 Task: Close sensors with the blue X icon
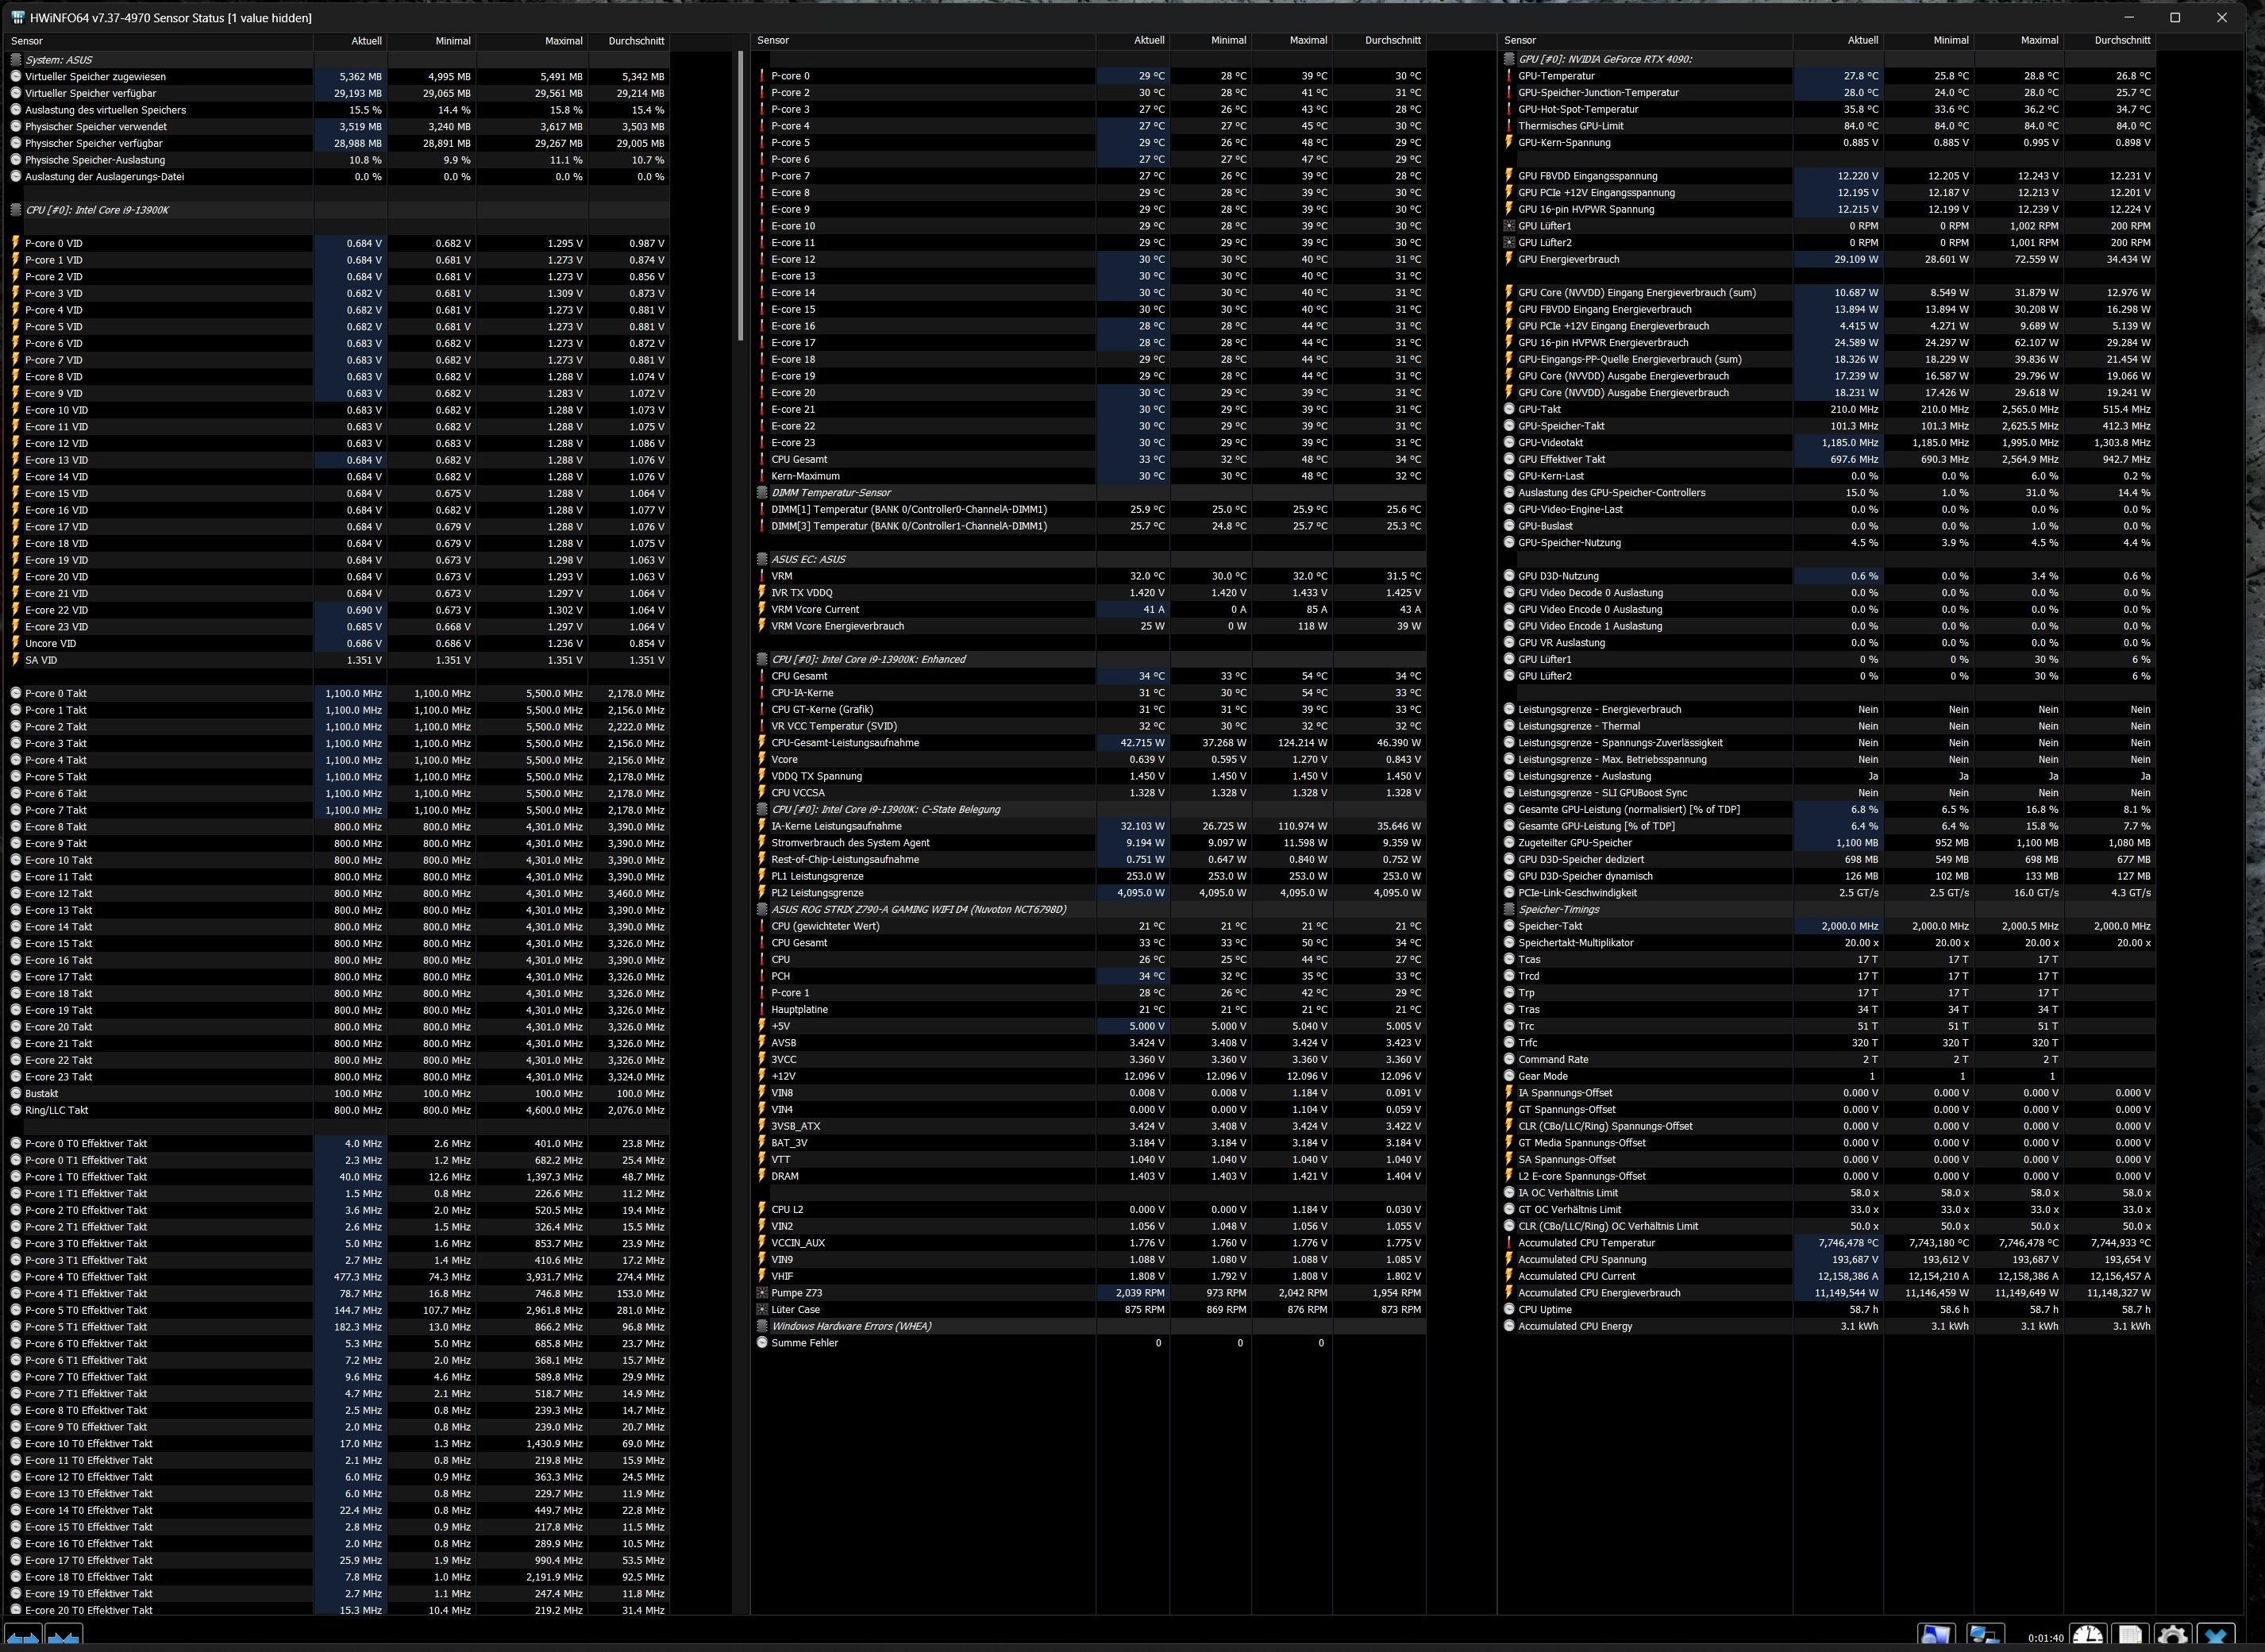[x=2216, y=1637]
